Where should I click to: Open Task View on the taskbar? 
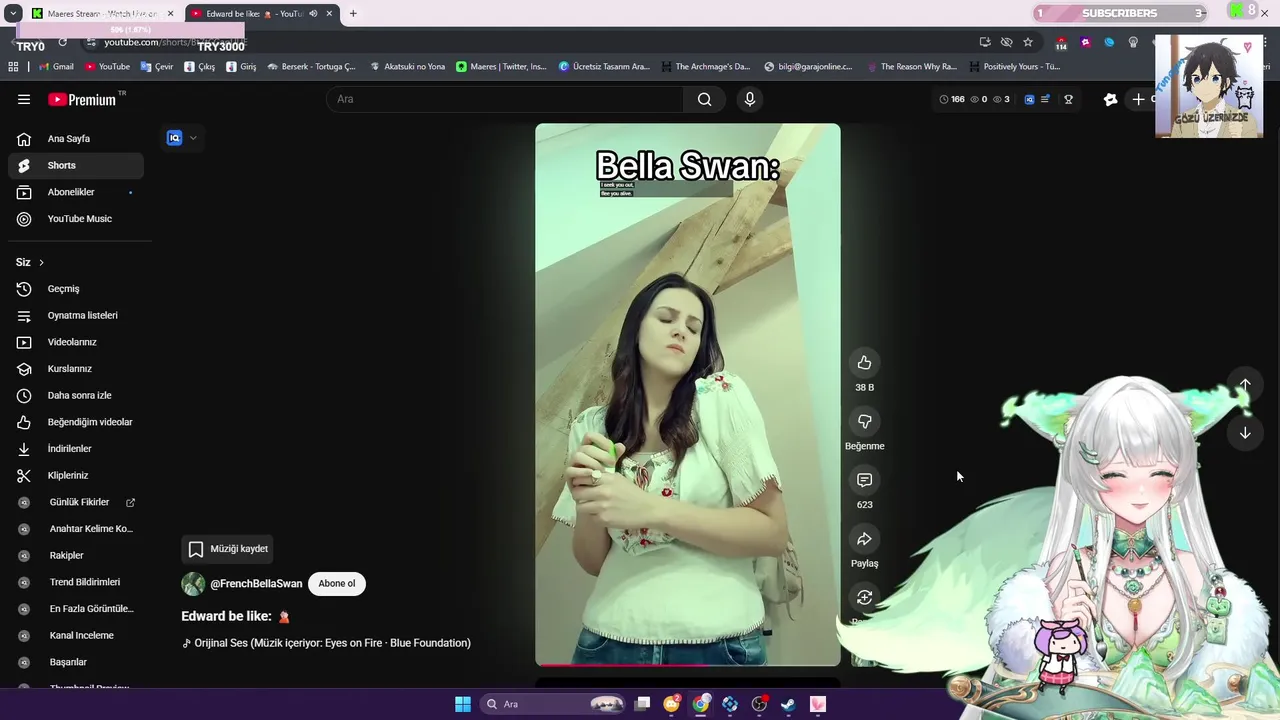click(642, 704)
